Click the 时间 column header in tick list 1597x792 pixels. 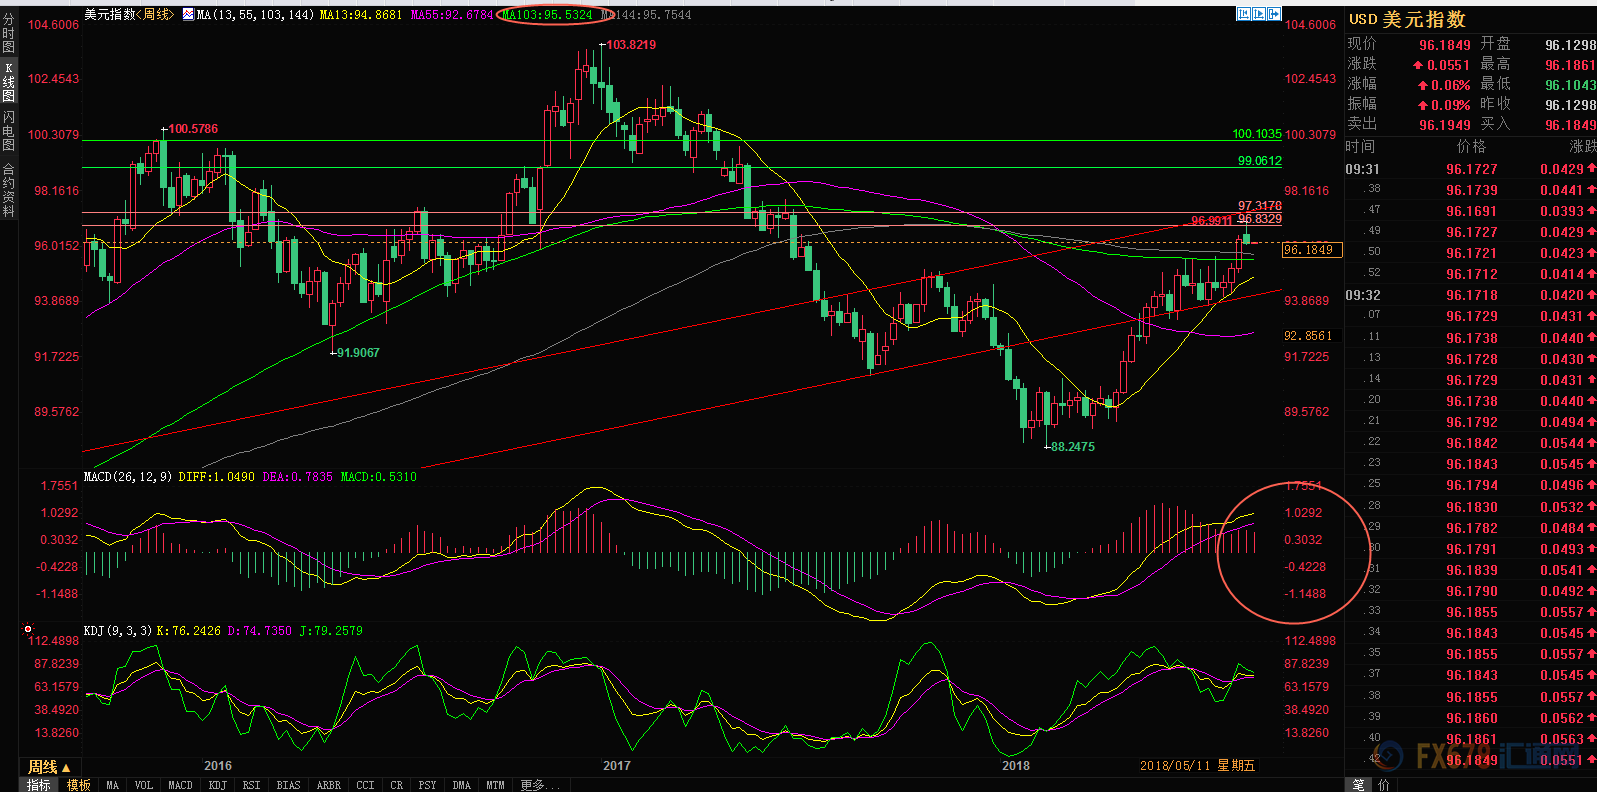[1360, 147]
